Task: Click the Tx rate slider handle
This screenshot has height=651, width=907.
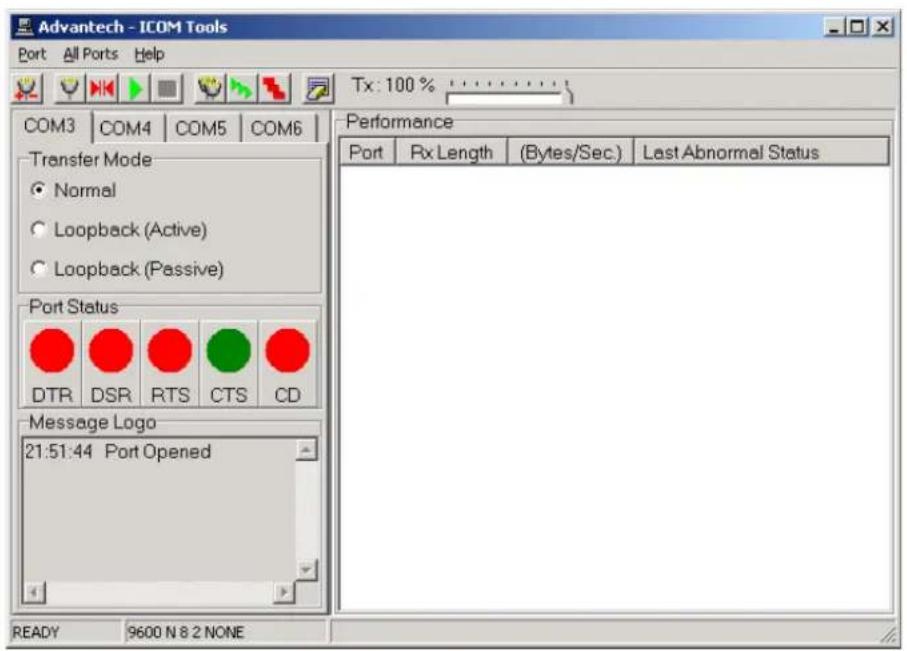Action: click(x=569, y=93)
